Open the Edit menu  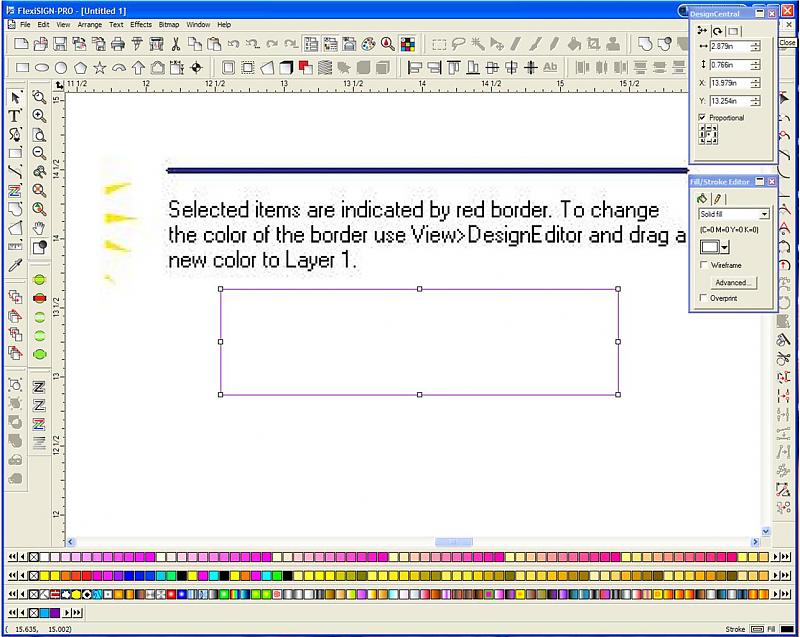click(x=43, y=24)
